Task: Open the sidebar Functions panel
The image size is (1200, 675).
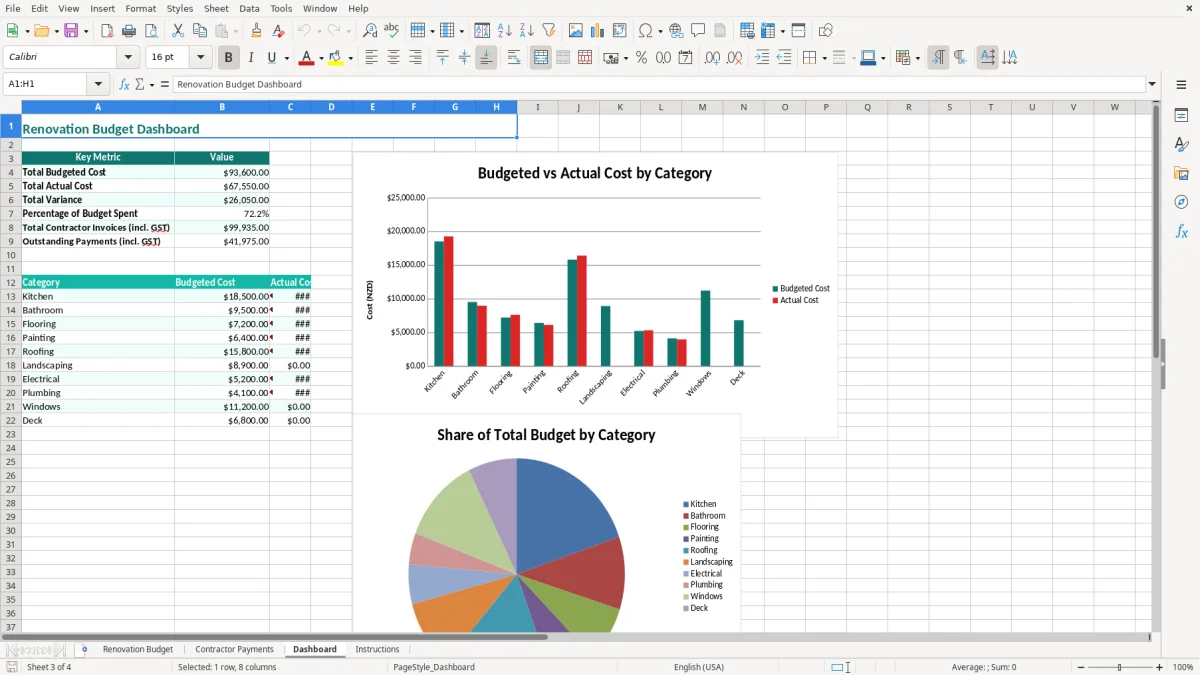Action: pyautogui.click(x=1181, y=231)
